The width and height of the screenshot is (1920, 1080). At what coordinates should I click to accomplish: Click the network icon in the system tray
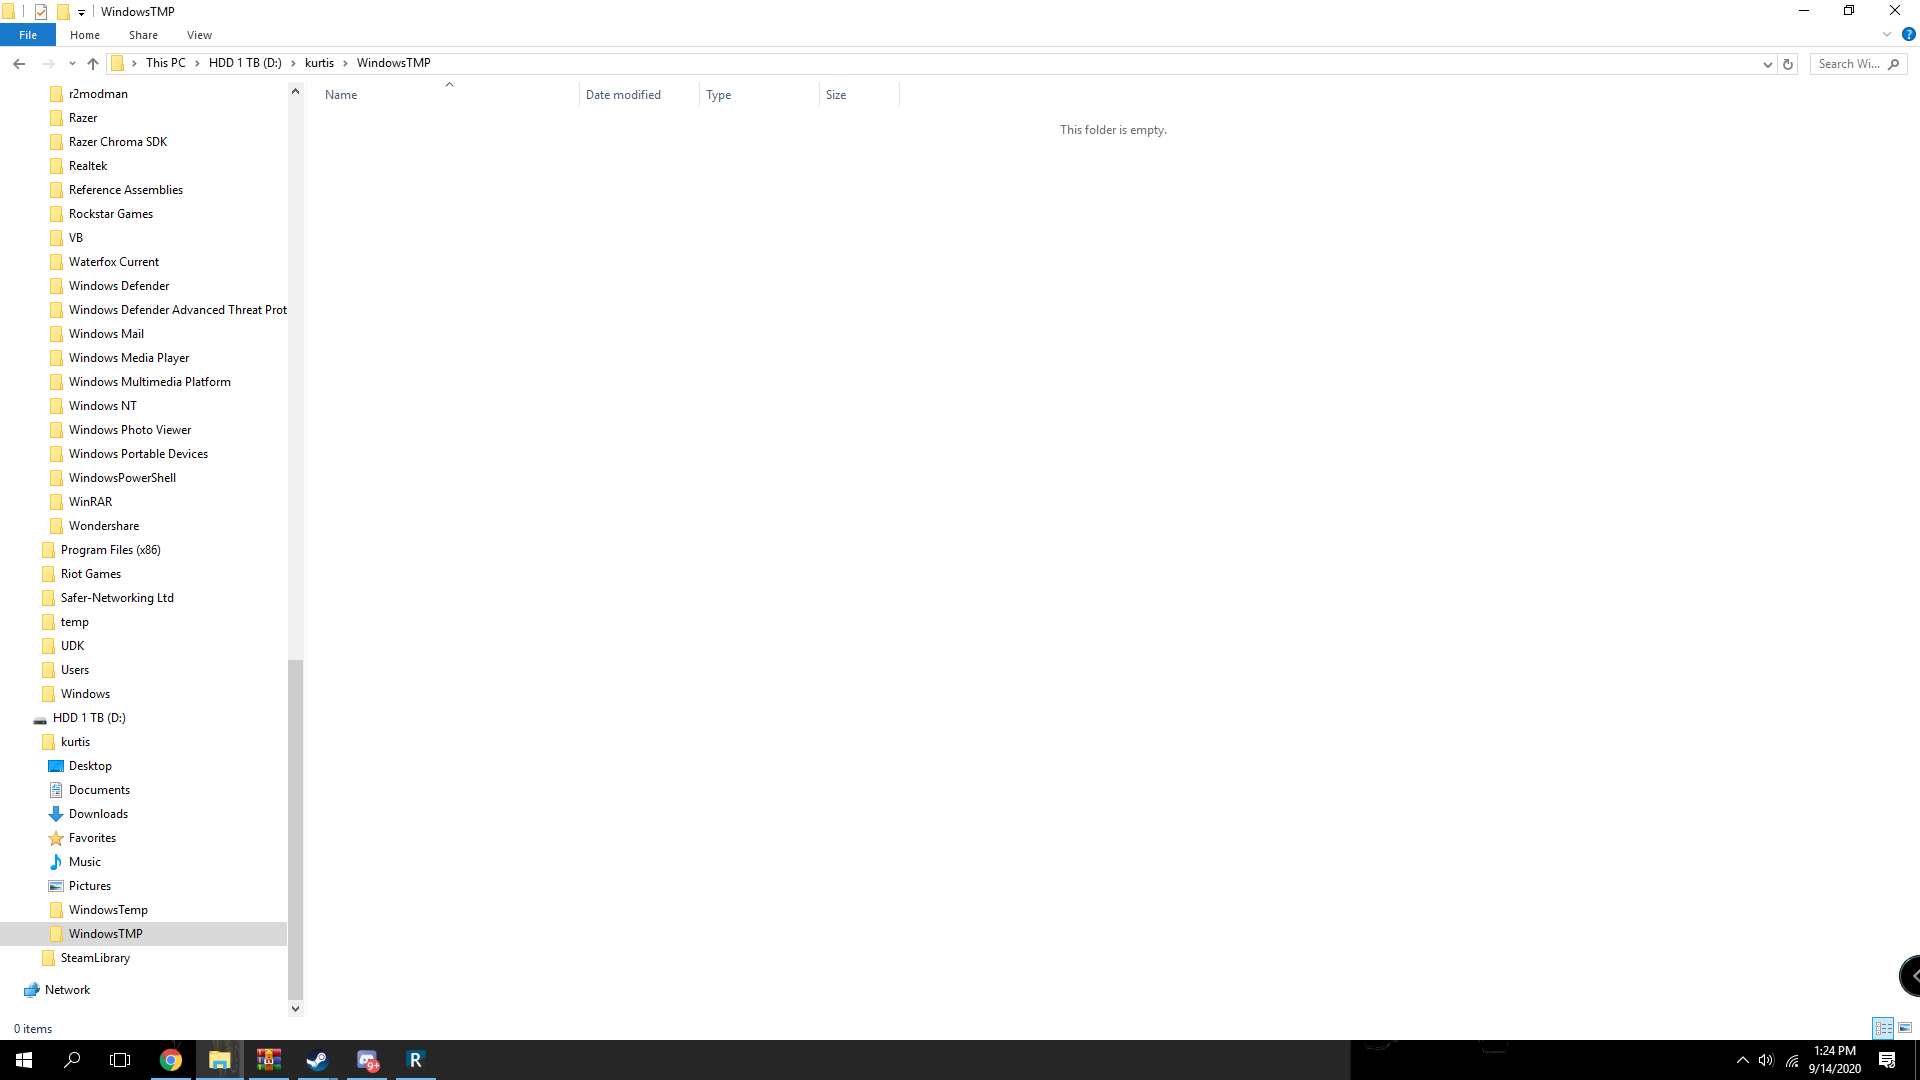click(1791, 1059)
